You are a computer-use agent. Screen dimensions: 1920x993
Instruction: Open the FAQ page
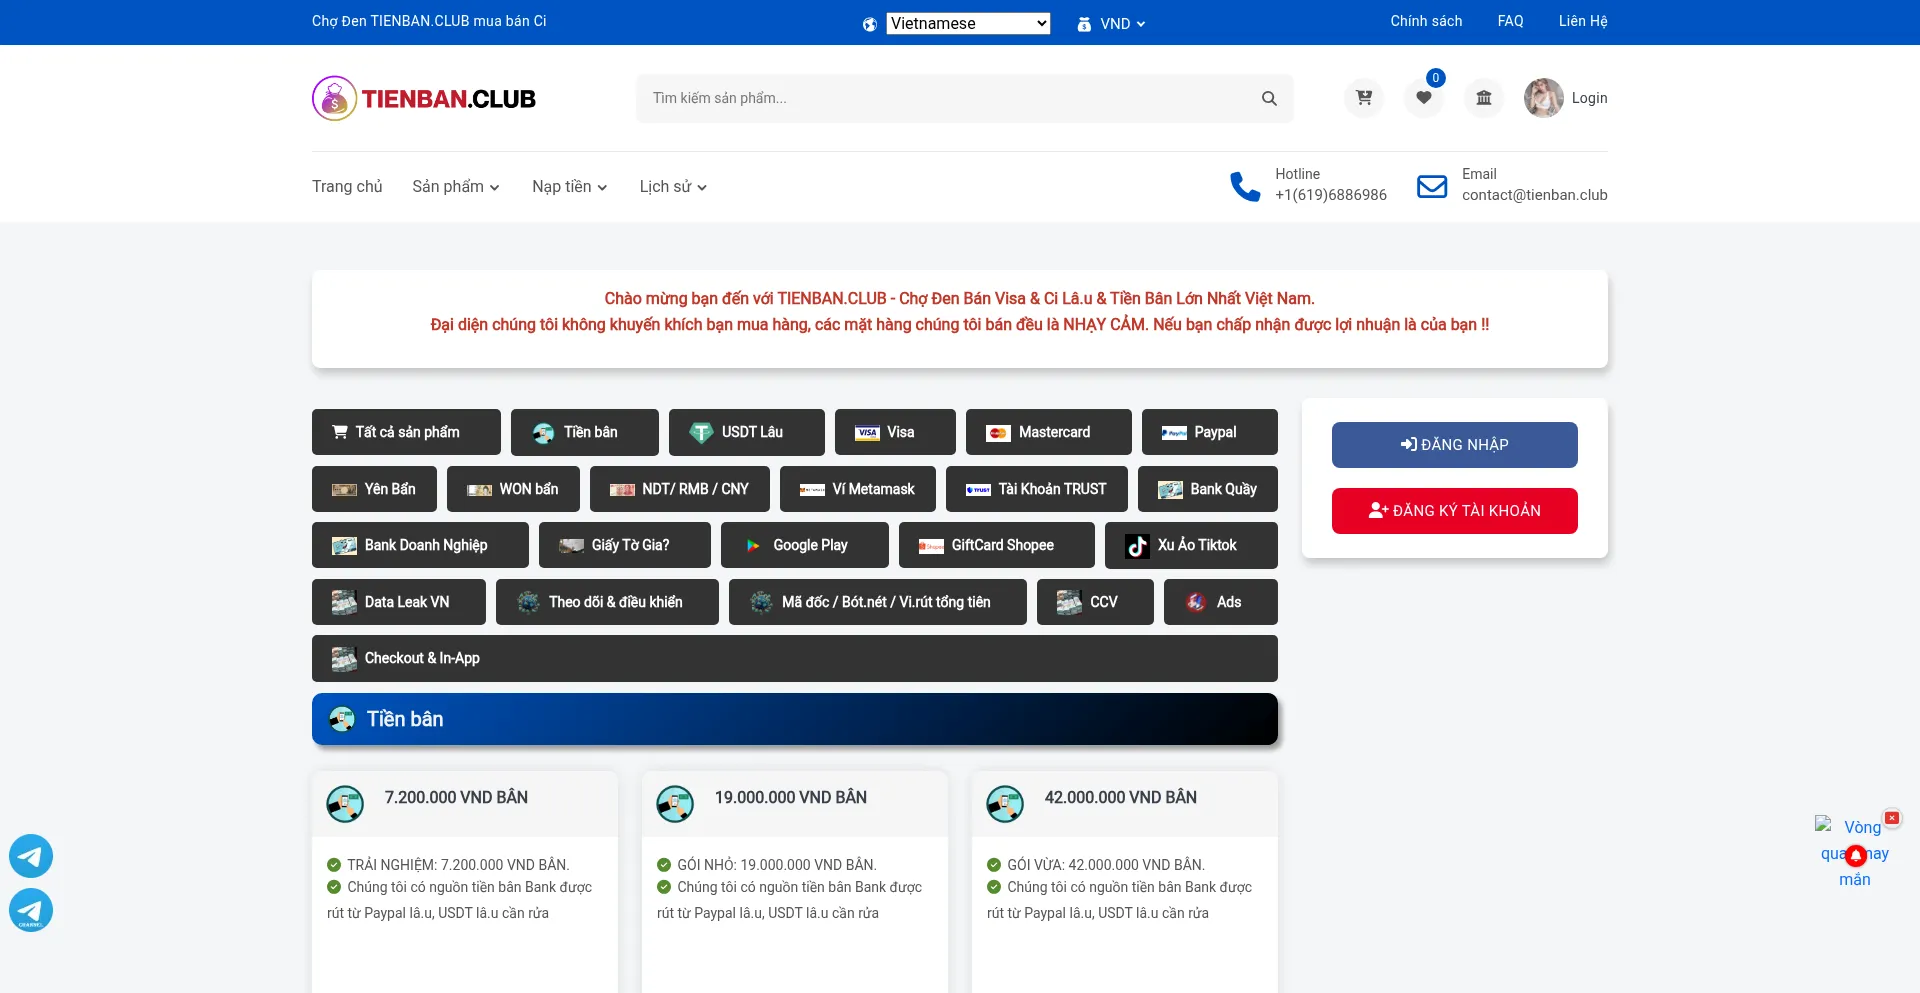point(1510,21)
